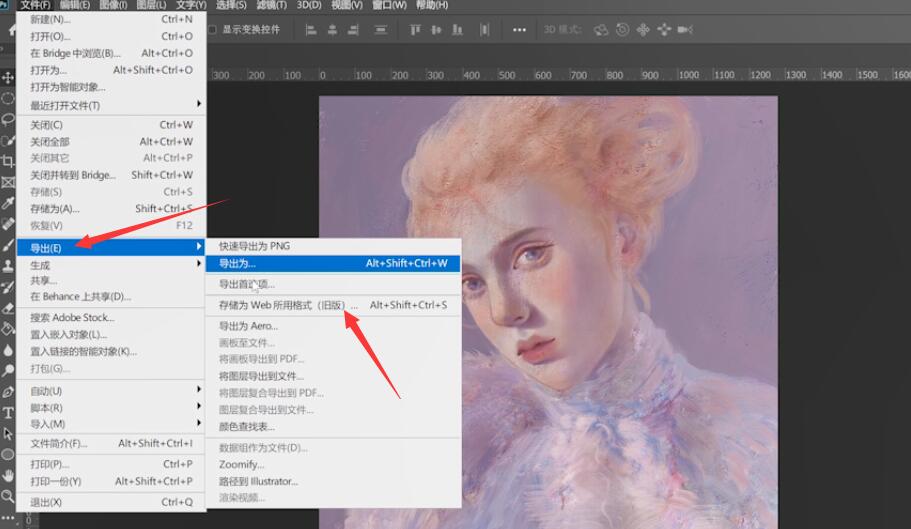Viewport: 911px width, 529px height.
Task: Choose 存储为 Web 所用格式（旧版）
Action: click(x=333, y=305)
